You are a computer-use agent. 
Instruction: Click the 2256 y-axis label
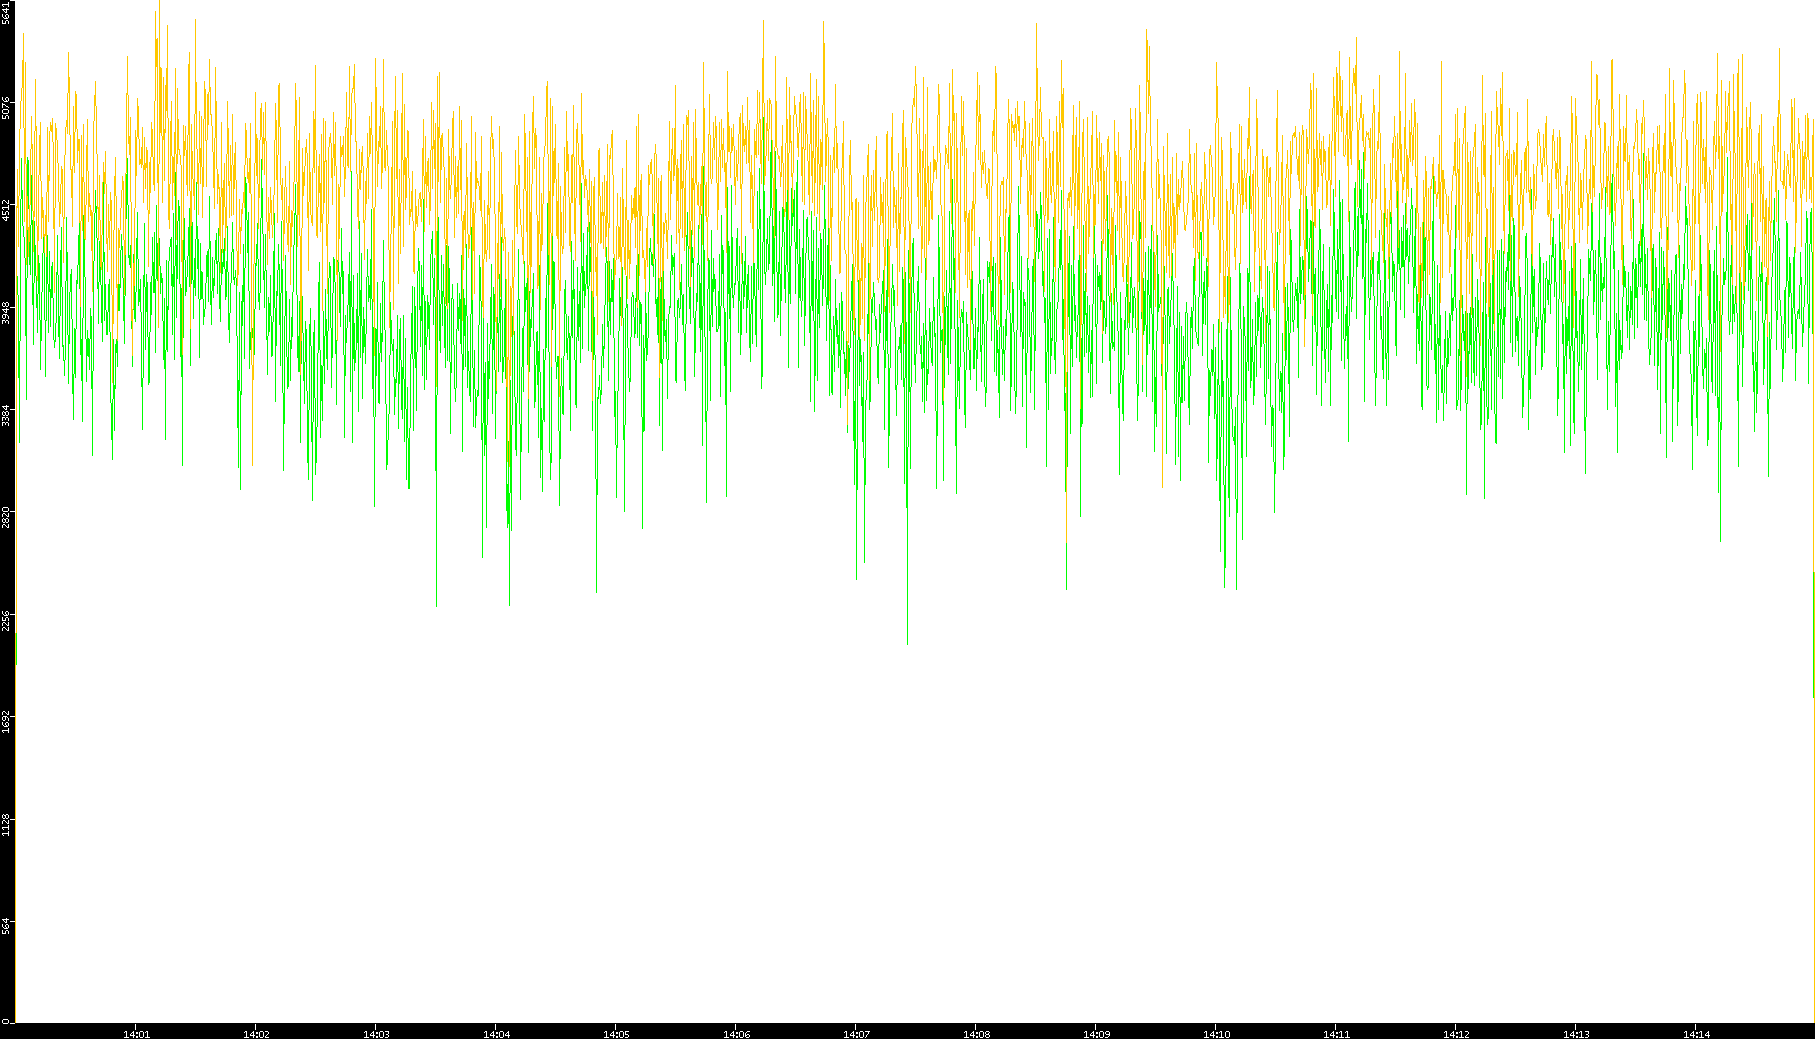coord(7,620)
